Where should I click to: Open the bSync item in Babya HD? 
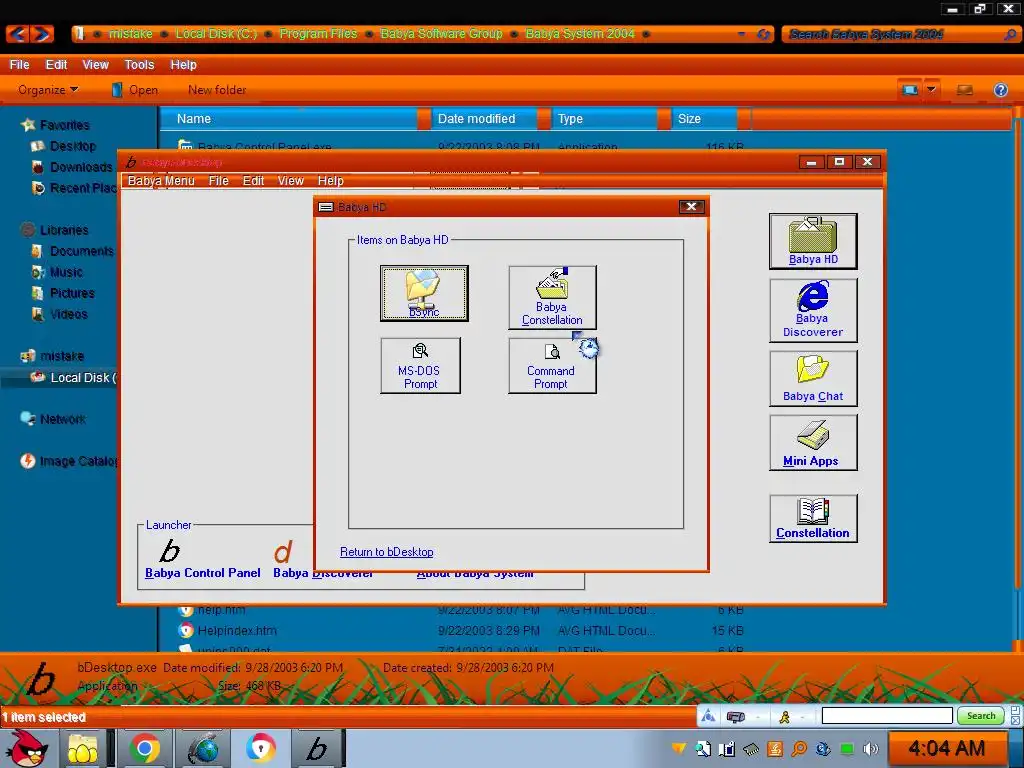(x=424, y=293)
